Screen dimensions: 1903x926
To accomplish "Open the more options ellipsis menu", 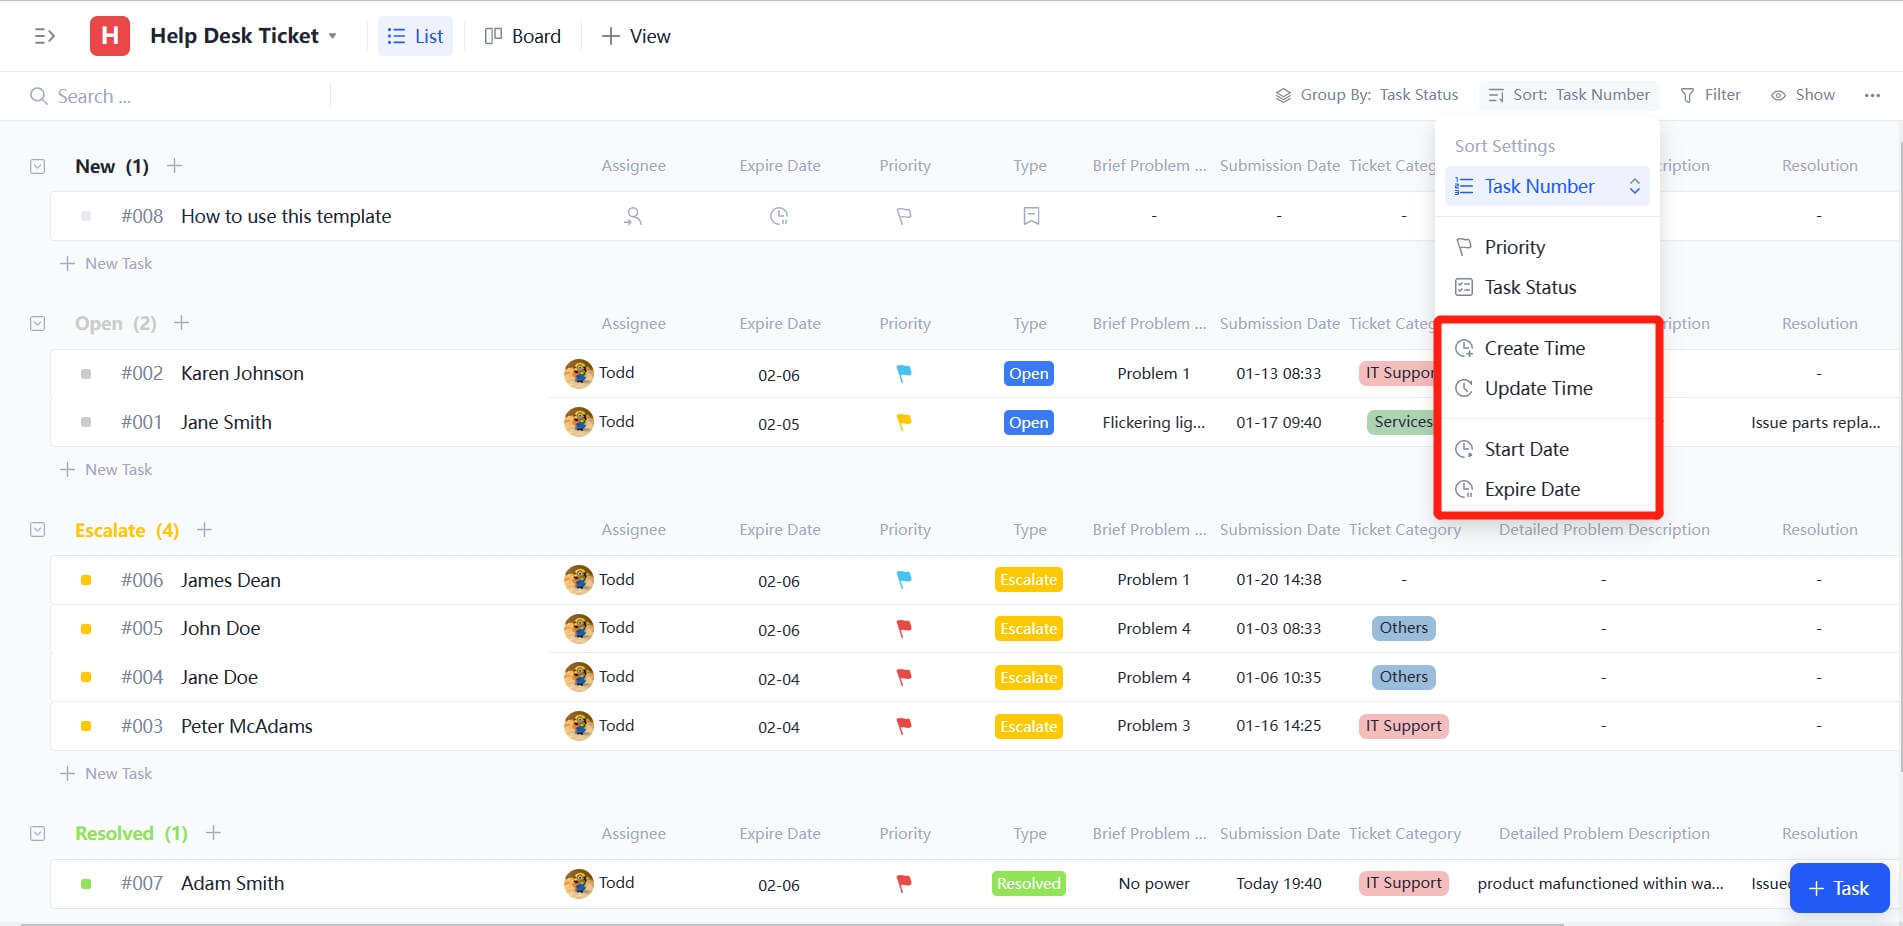I will click(1872, 95).
